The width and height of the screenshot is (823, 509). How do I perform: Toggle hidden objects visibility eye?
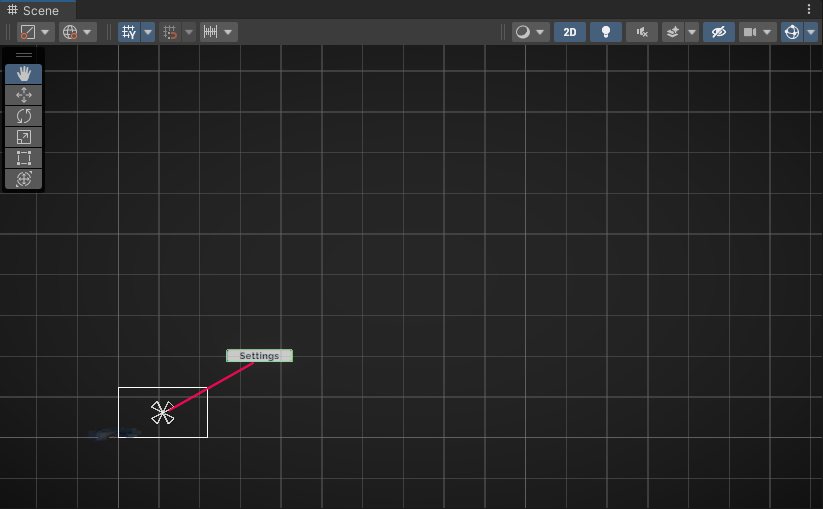719,32
